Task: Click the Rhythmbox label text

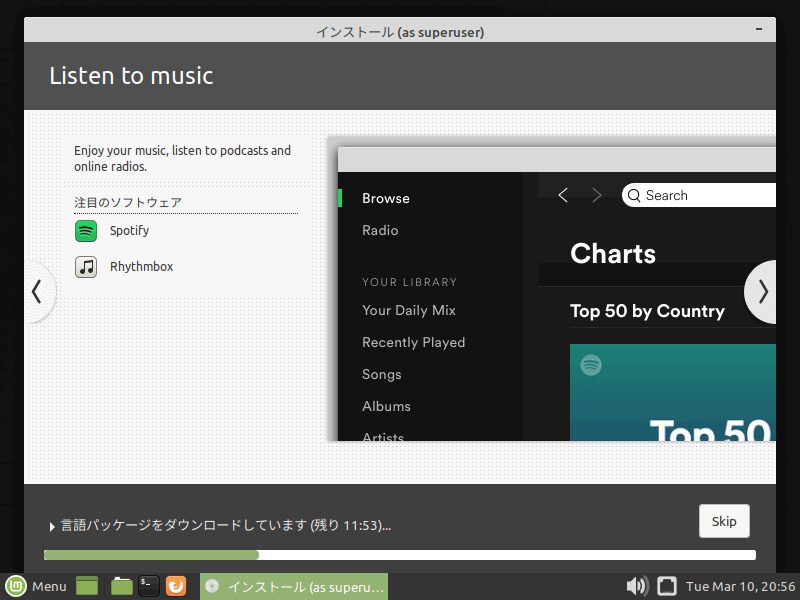Action: click(x=141, y=266)
